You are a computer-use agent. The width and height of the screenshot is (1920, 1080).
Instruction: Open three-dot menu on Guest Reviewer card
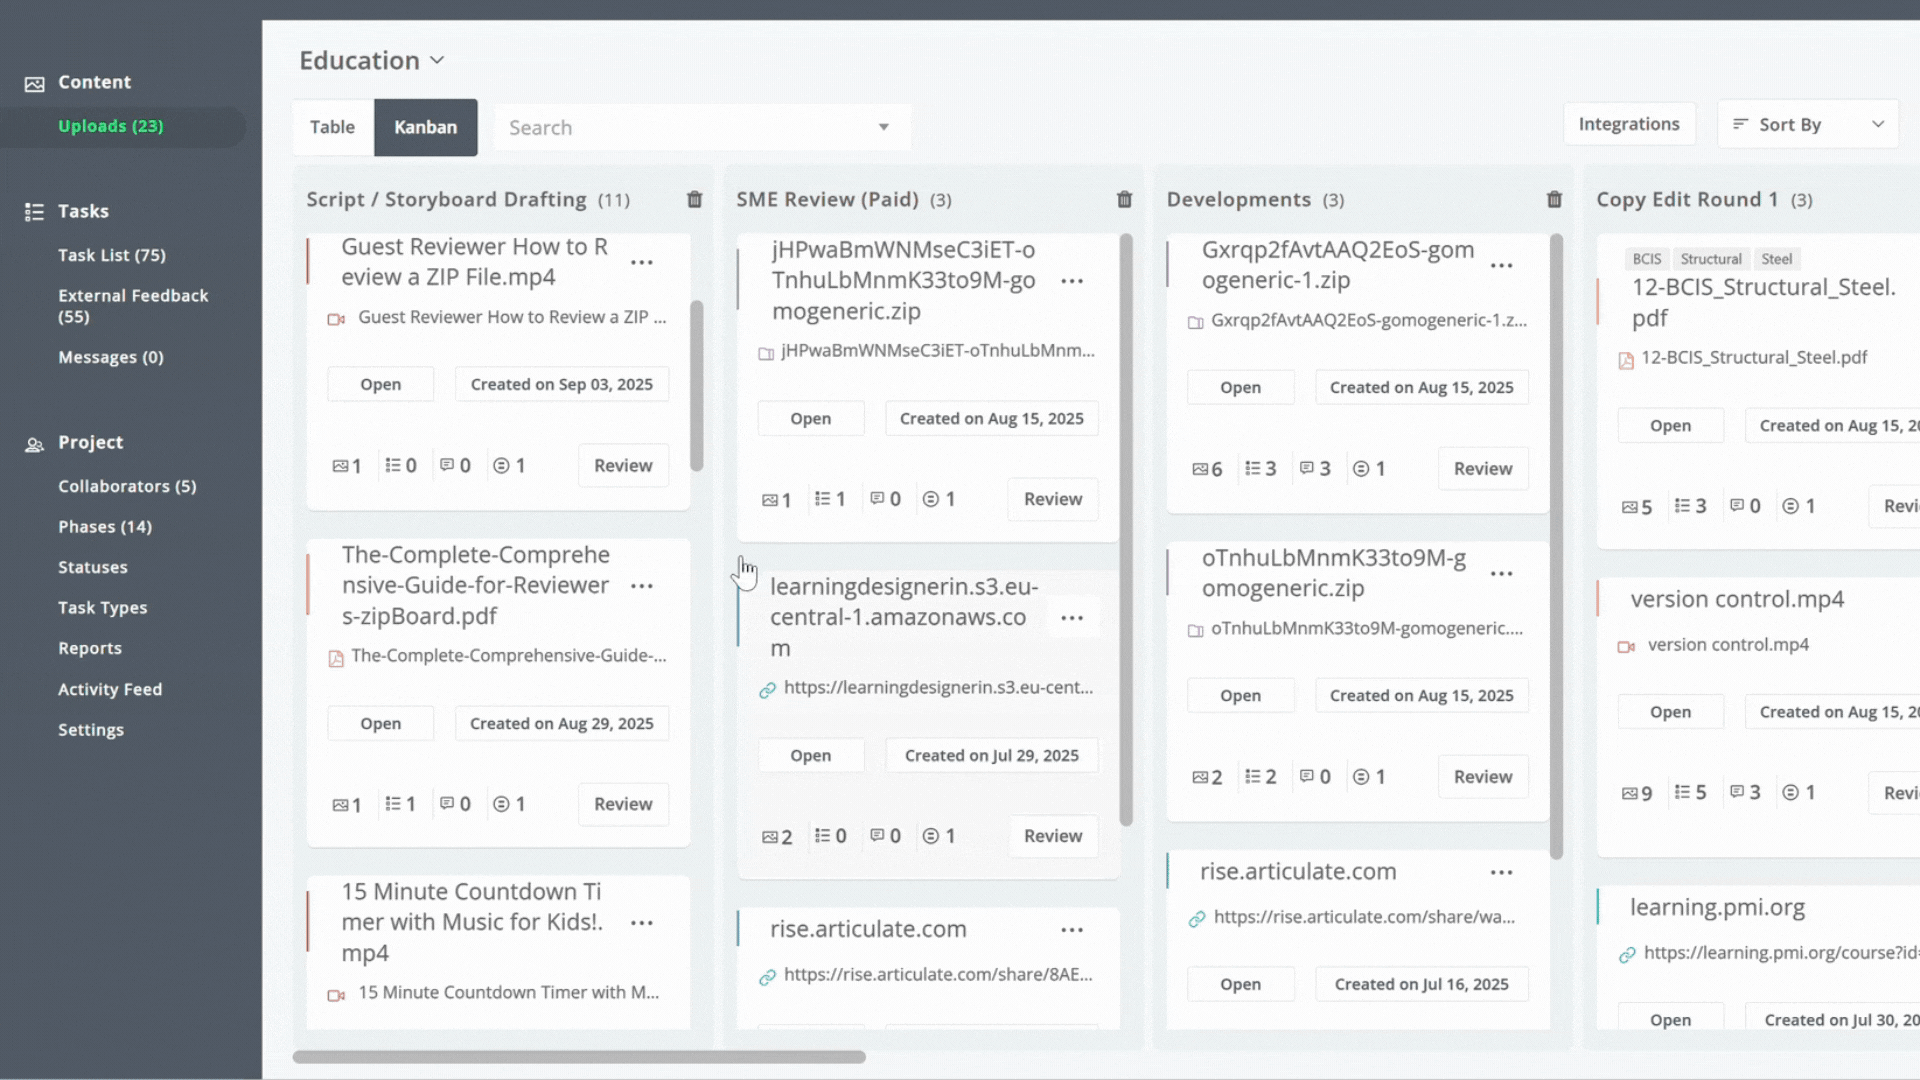pyautogui.click(x=642, y=262)
